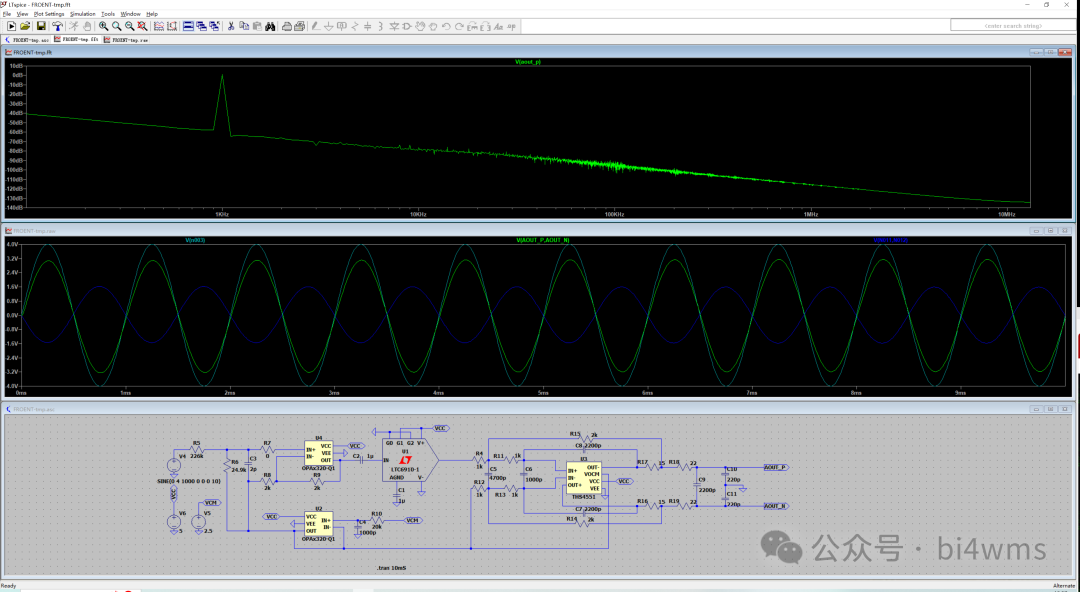Click the V(aout_p) trace label in the FFT plot
Viewport: 1080px width, 592px height.
coord(528,63)
